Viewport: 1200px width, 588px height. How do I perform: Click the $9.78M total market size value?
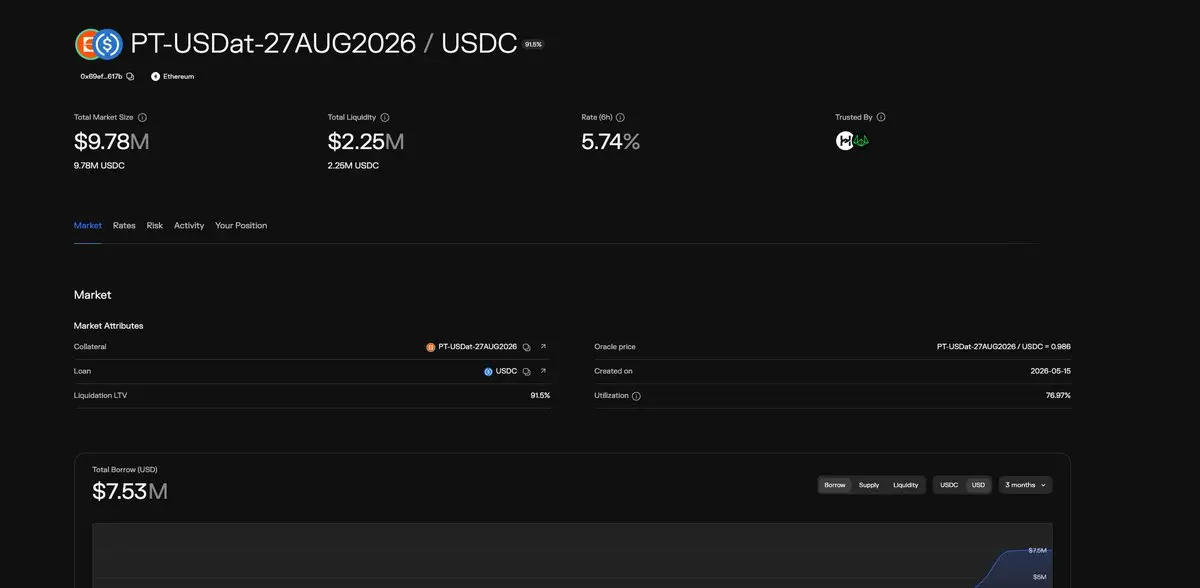tap(111, 142)
